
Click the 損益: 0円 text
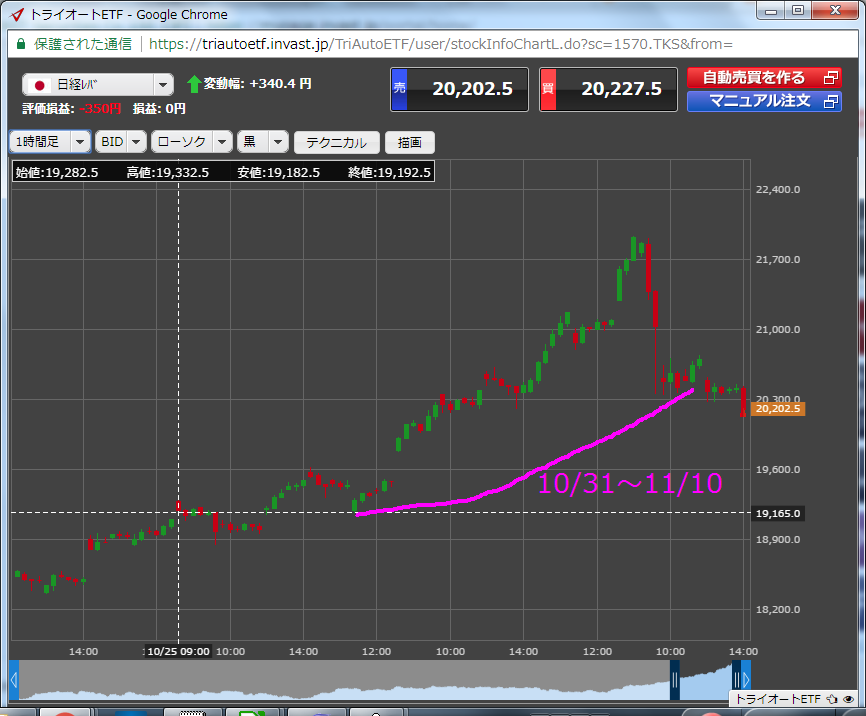159,108
